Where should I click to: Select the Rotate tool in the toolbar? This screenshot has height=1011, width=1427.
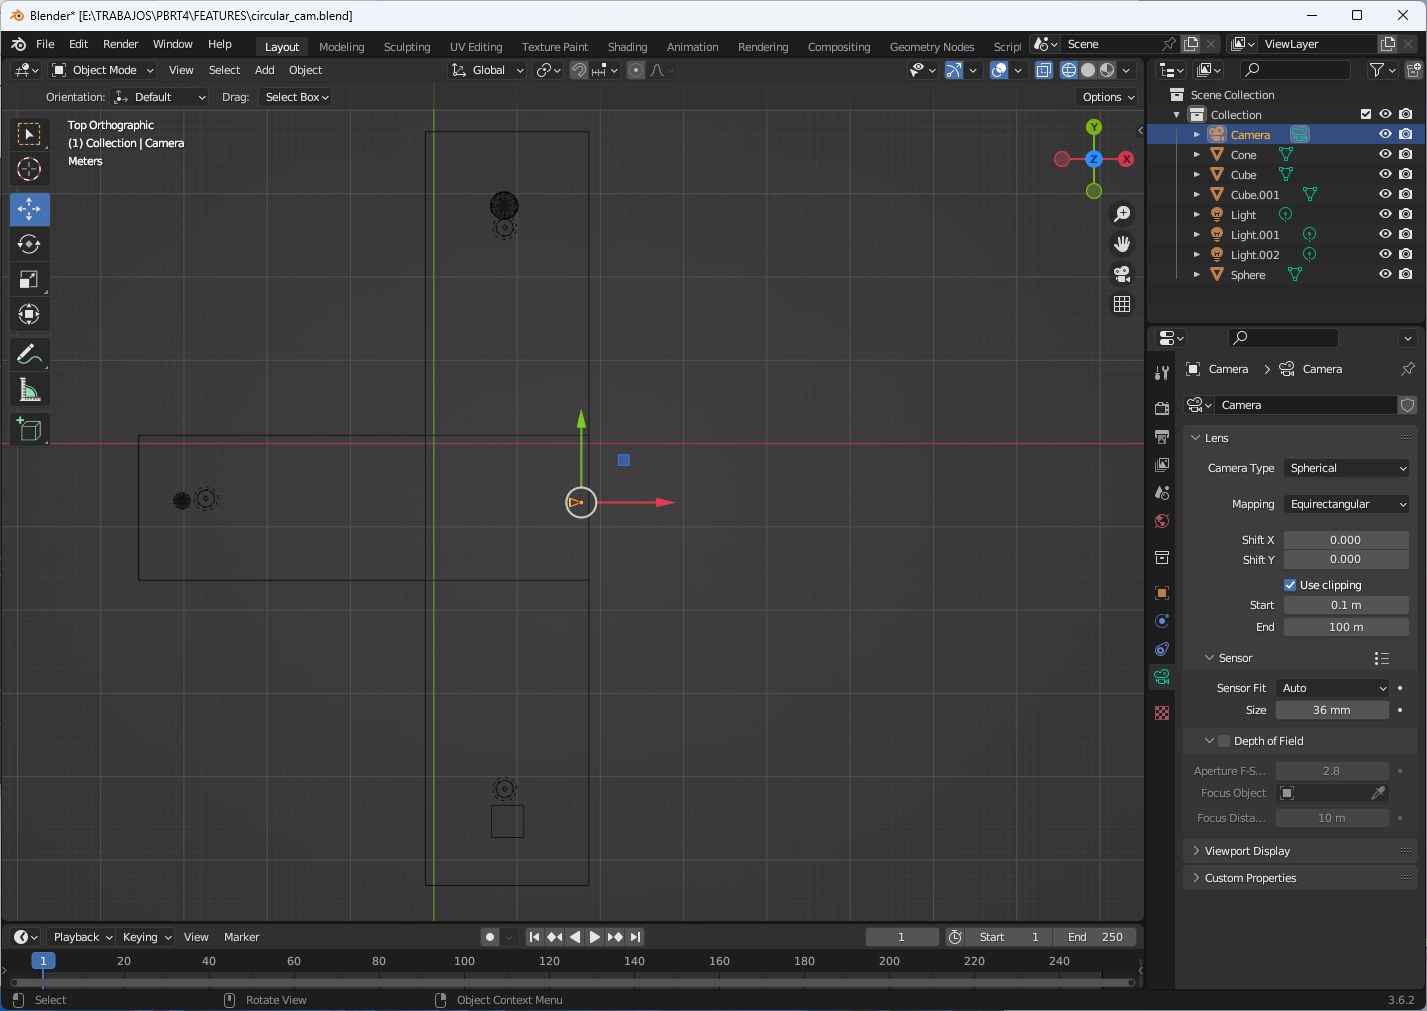[29, 243]
